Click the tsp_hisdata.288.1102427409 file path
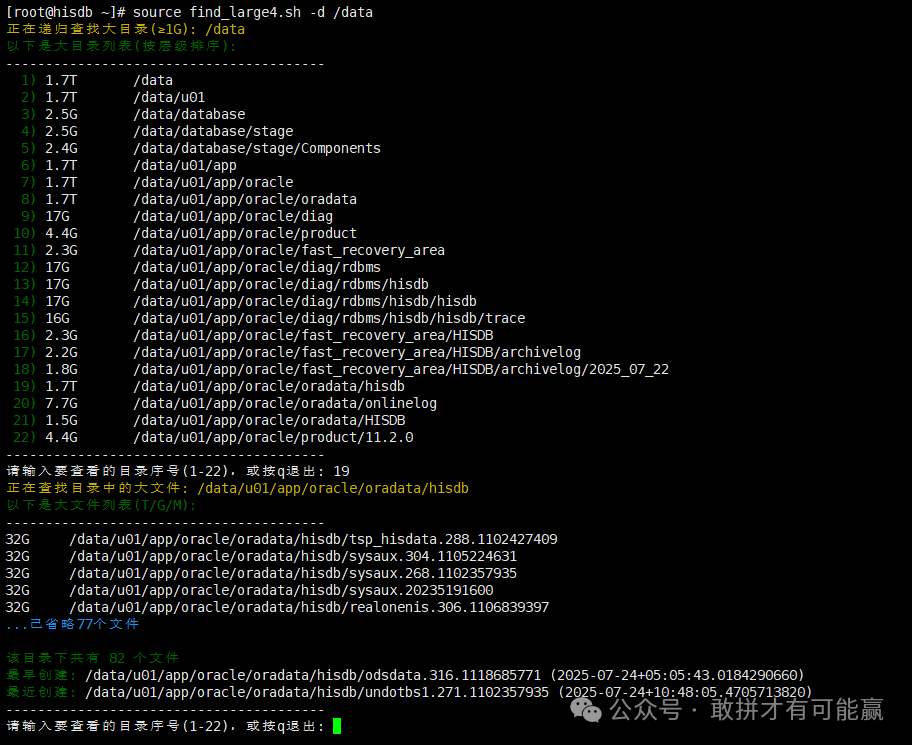Viewport: 912px width, 745px height. (x=313, y=539)
